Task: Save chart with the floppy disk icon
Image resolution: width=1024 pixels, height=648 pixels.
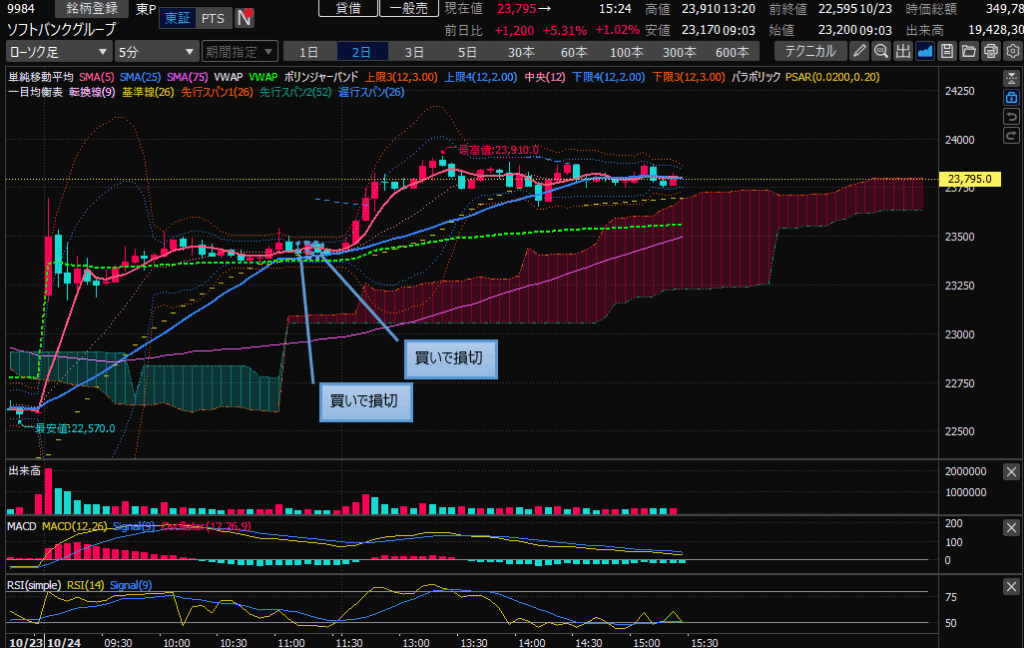Action: 947,51
